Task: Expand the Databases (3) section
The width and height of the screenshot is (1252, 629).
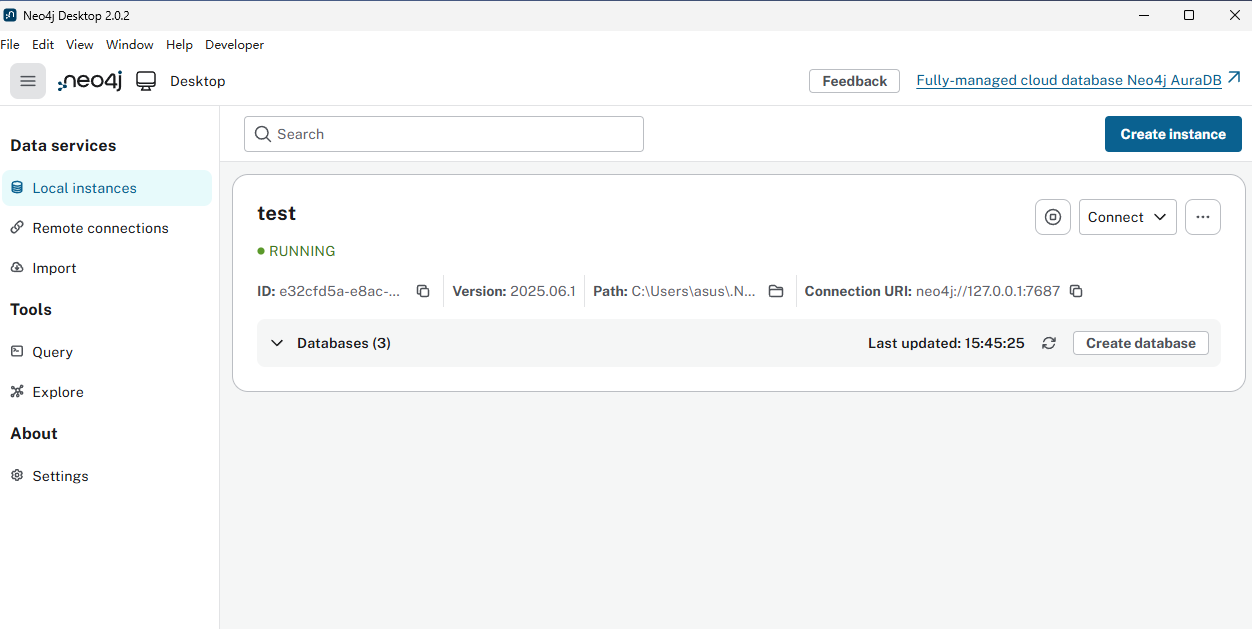Action: pyautogui.click(x=278, y=343)
